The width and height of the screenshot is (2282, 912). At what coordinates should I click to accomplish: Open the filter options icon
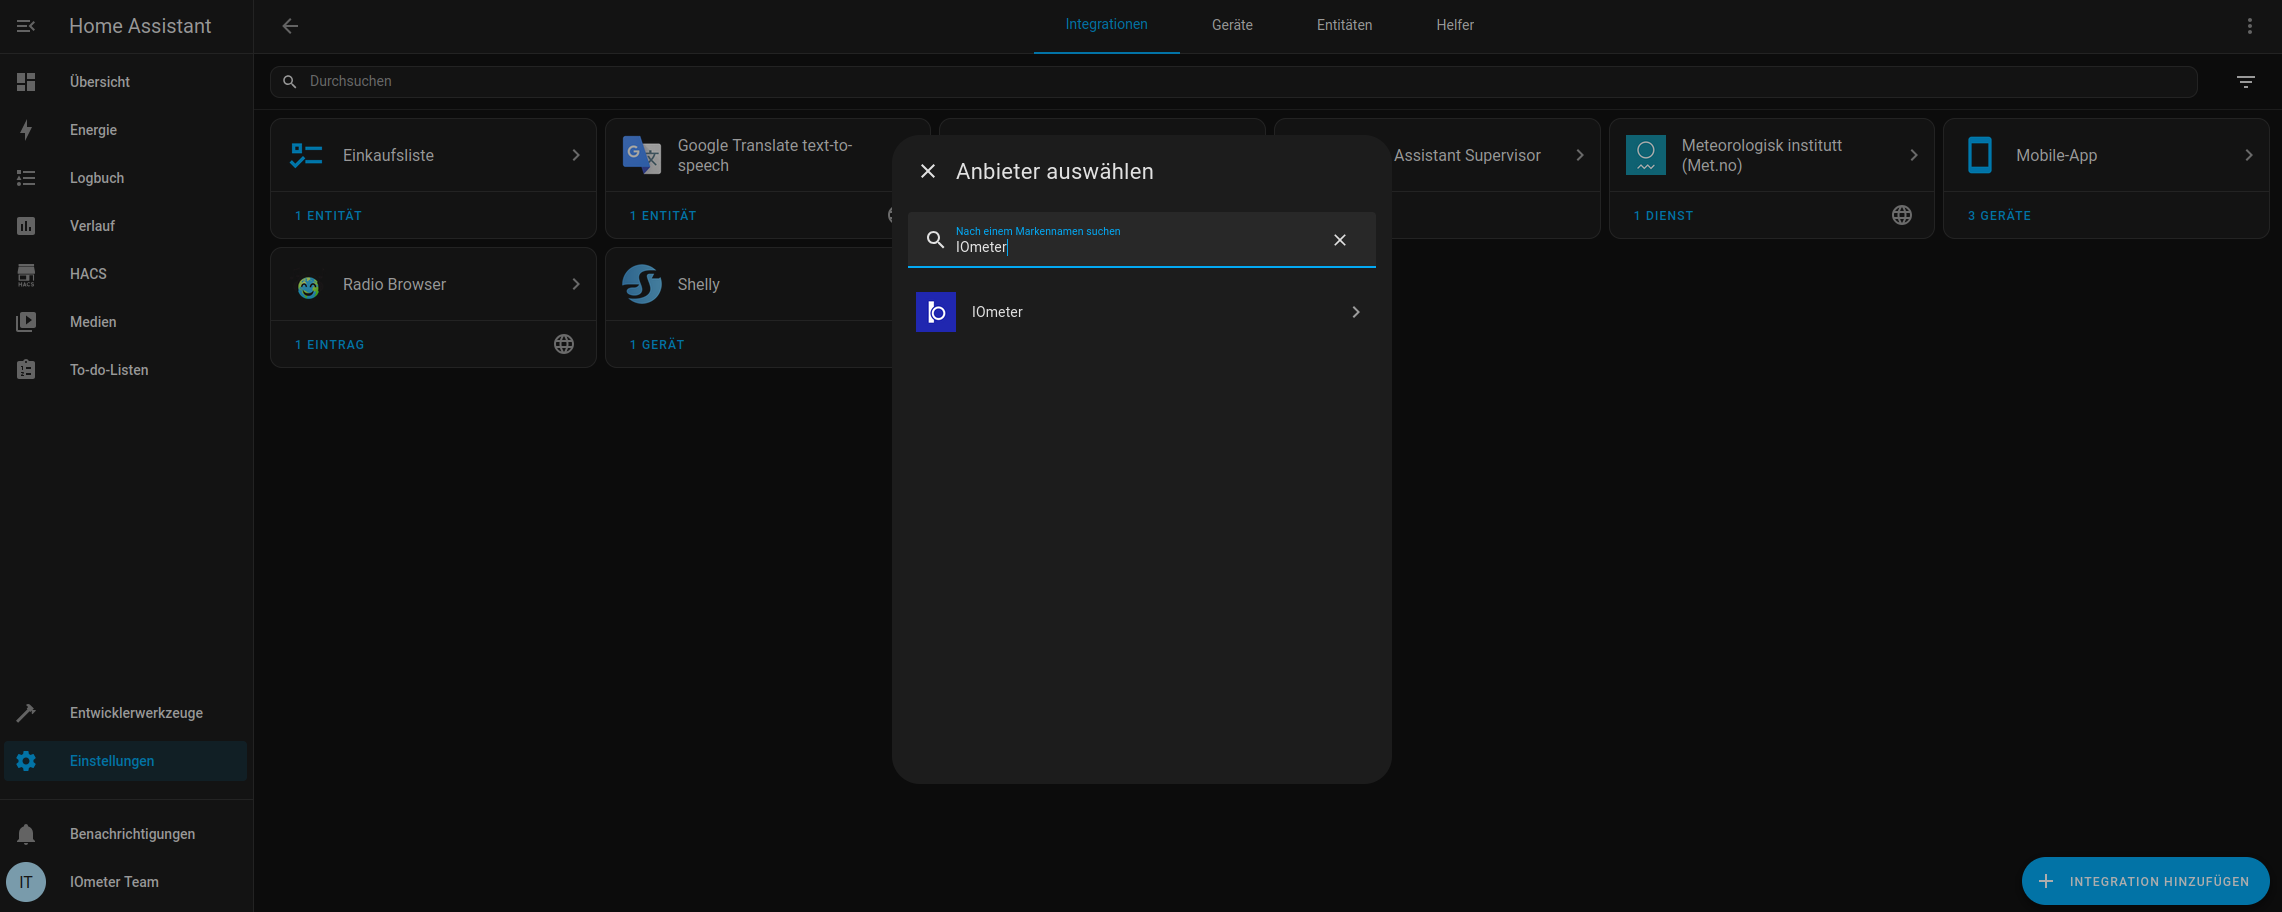pyautogui.click(x=2246, y=82)
